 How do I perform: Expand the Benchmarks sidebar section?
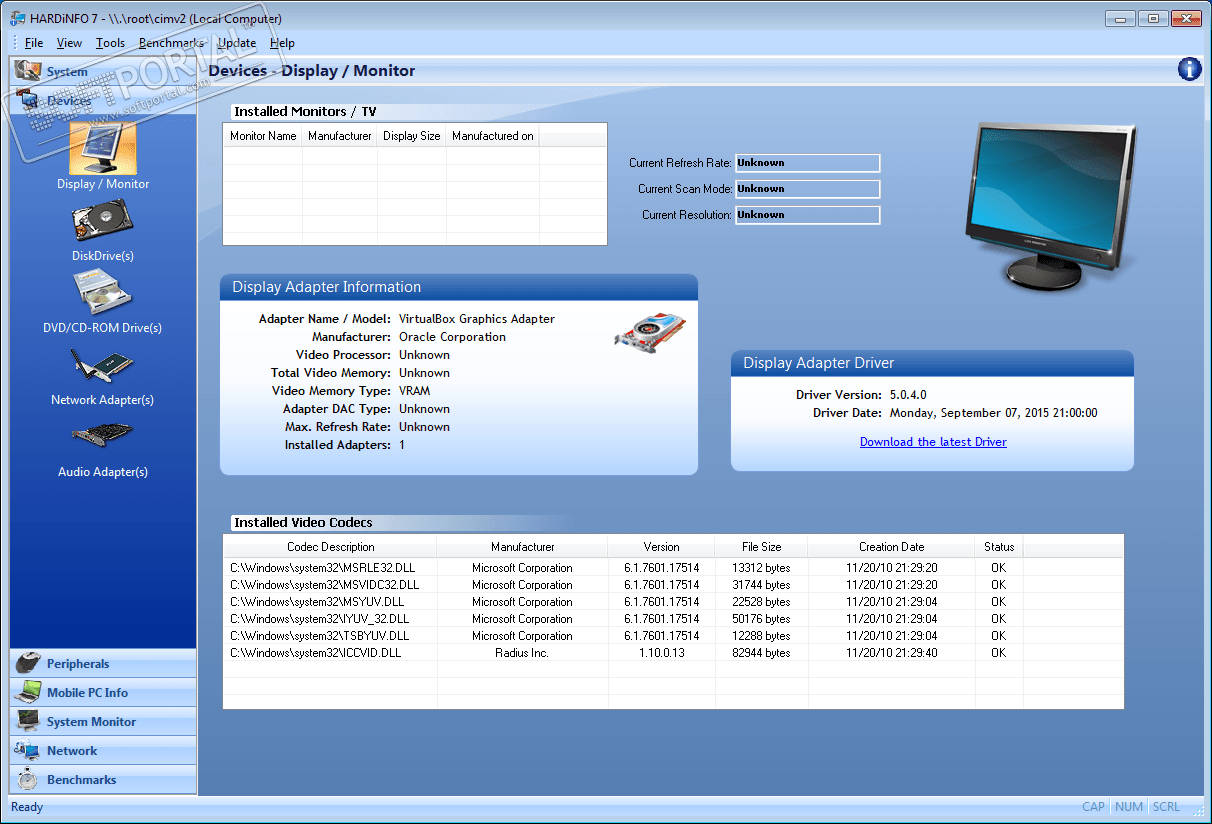tap(103, 780)
